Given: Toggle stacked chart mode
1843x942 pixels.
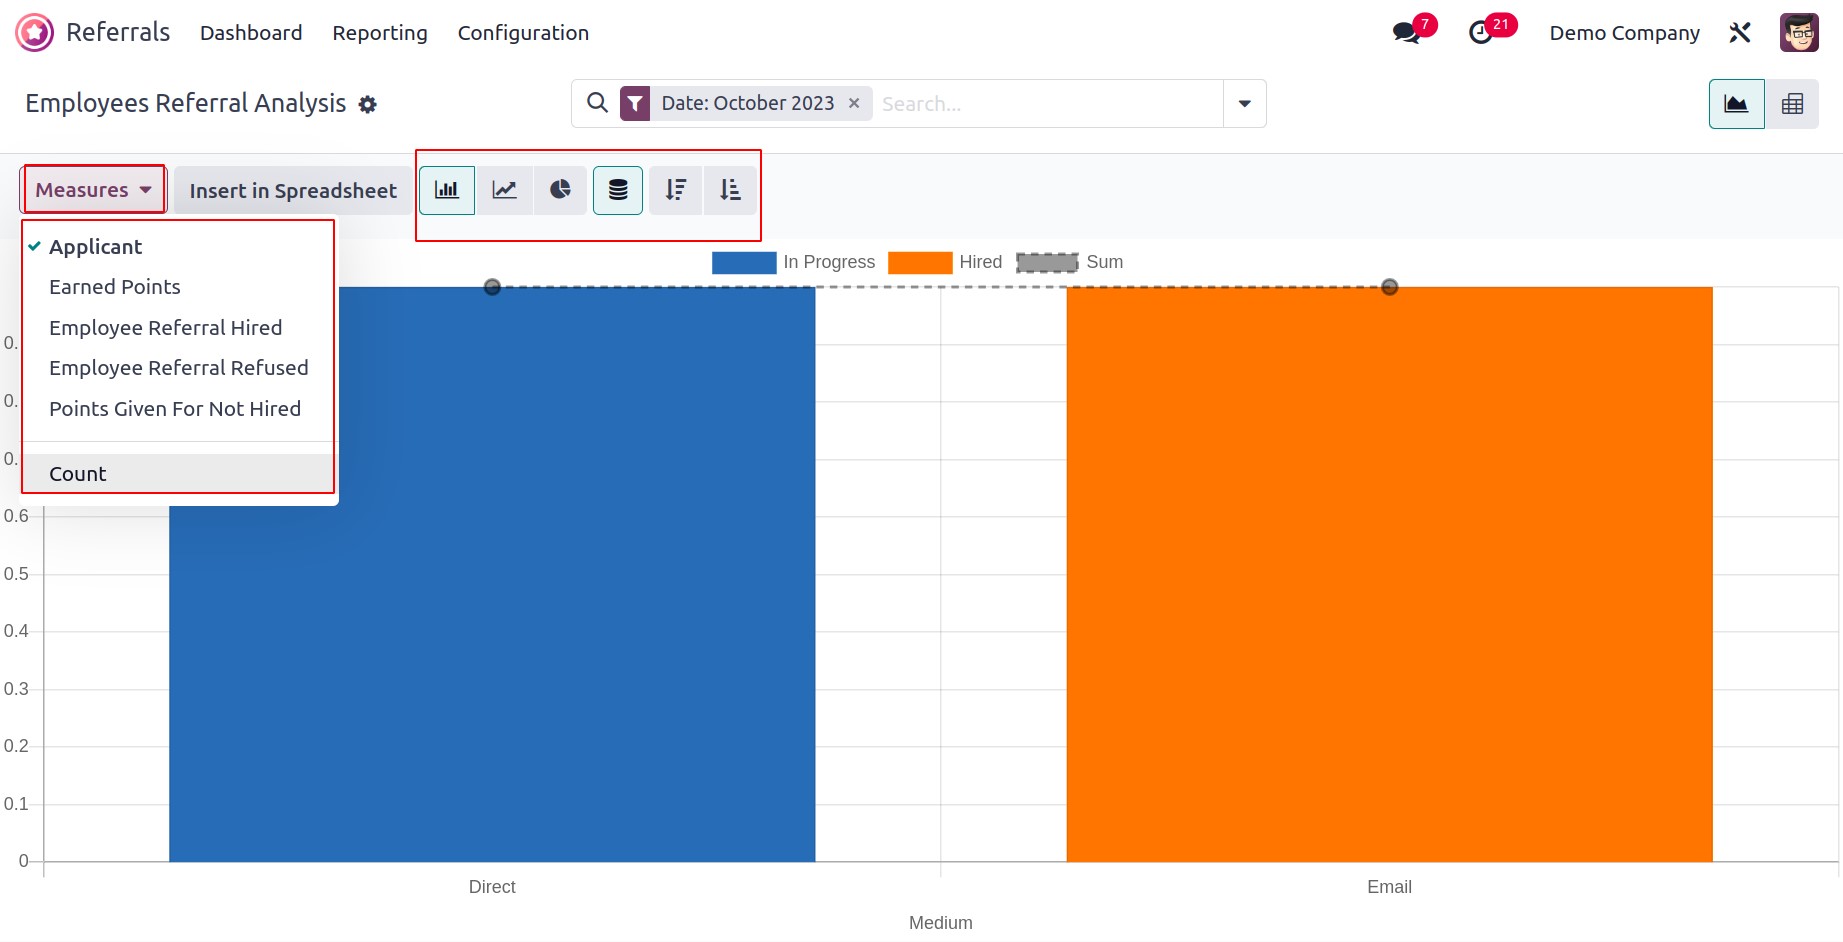Looking at the screenshot, I should [618, 190].
